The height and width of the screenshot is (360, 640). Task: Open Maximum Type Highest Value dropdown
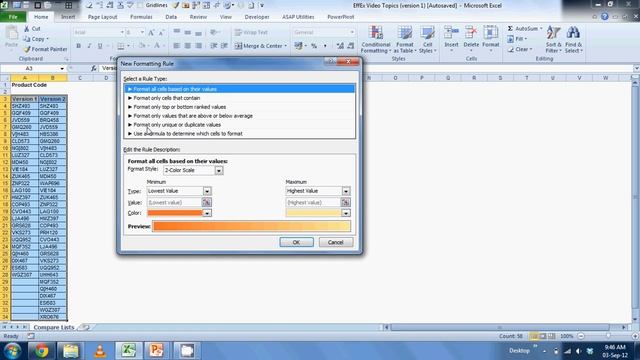click(346, 191)
